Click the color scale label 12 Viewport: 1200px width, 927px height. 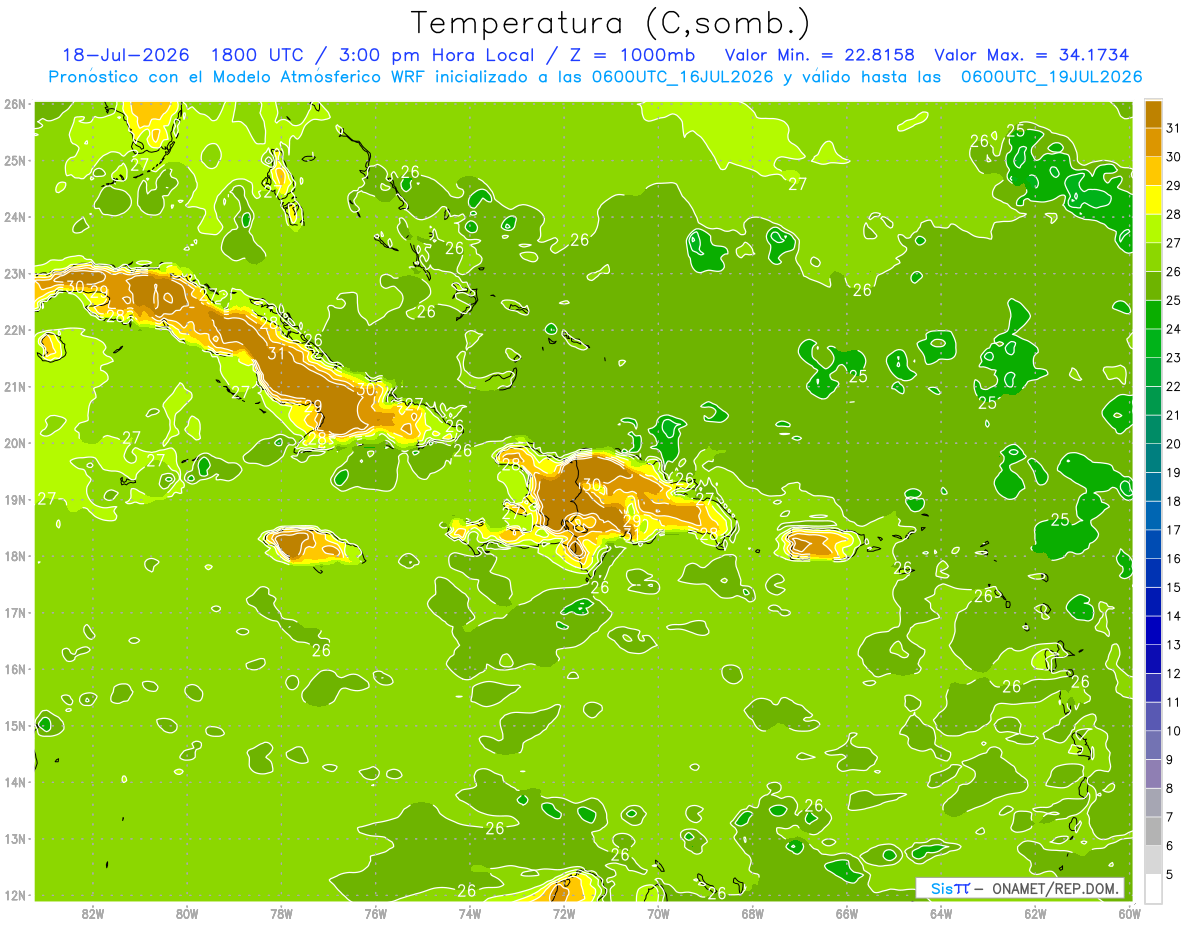(1174, 673)
